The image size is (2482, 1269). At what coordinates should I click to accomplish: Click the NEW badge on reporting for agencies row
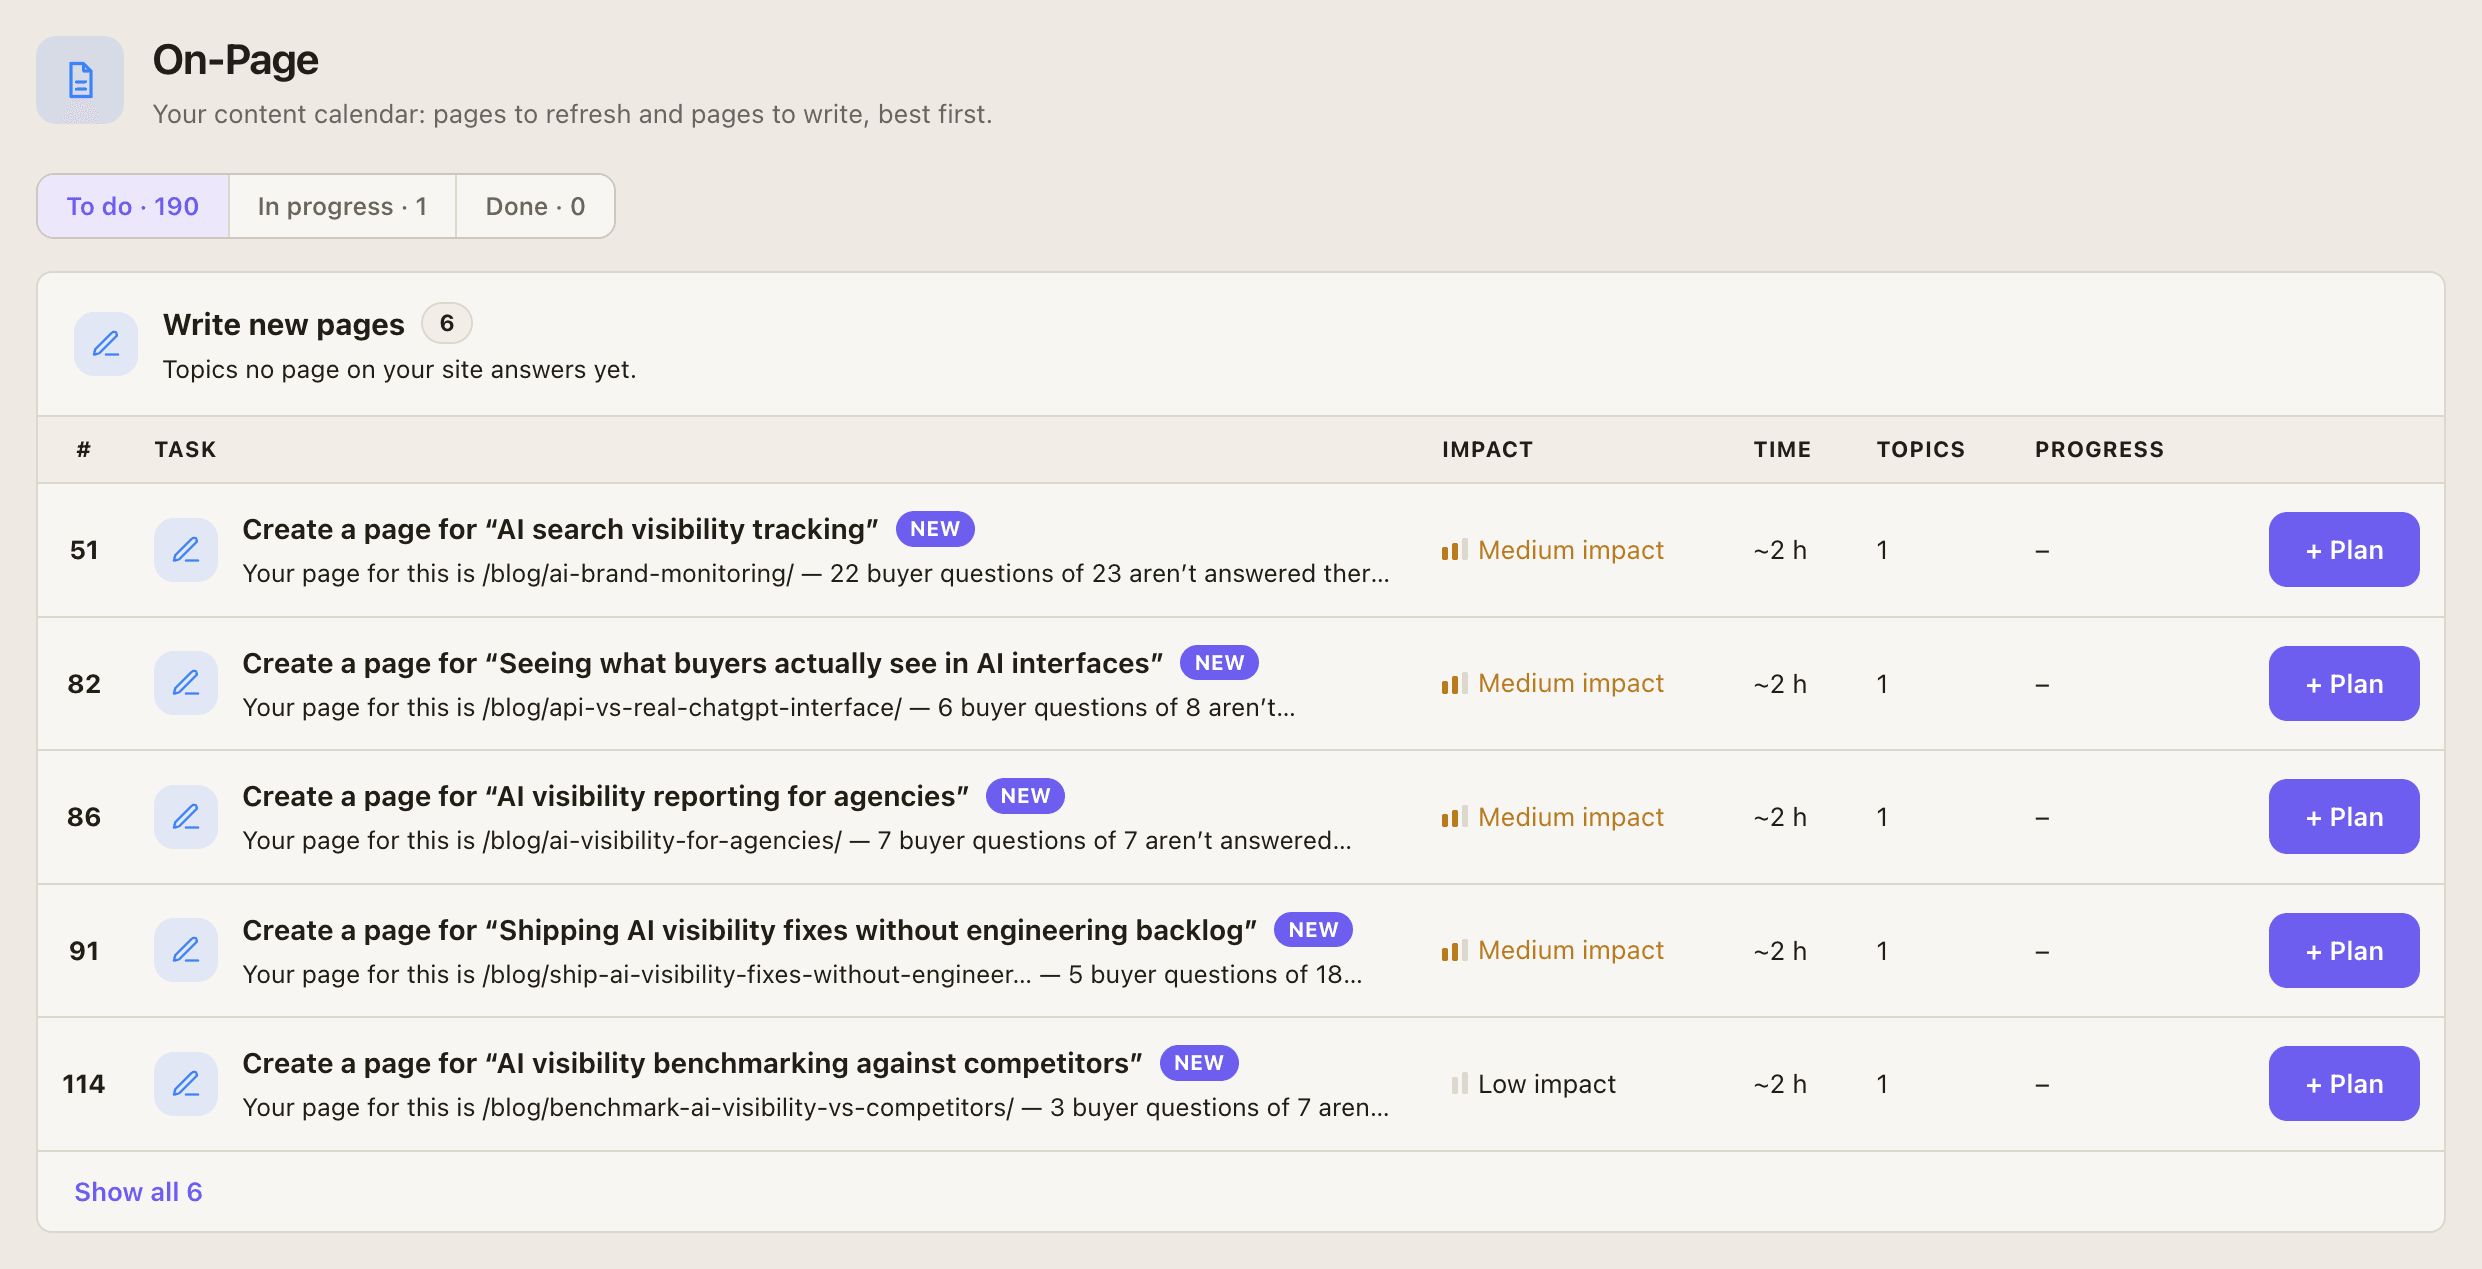(x=1025, y=796)
